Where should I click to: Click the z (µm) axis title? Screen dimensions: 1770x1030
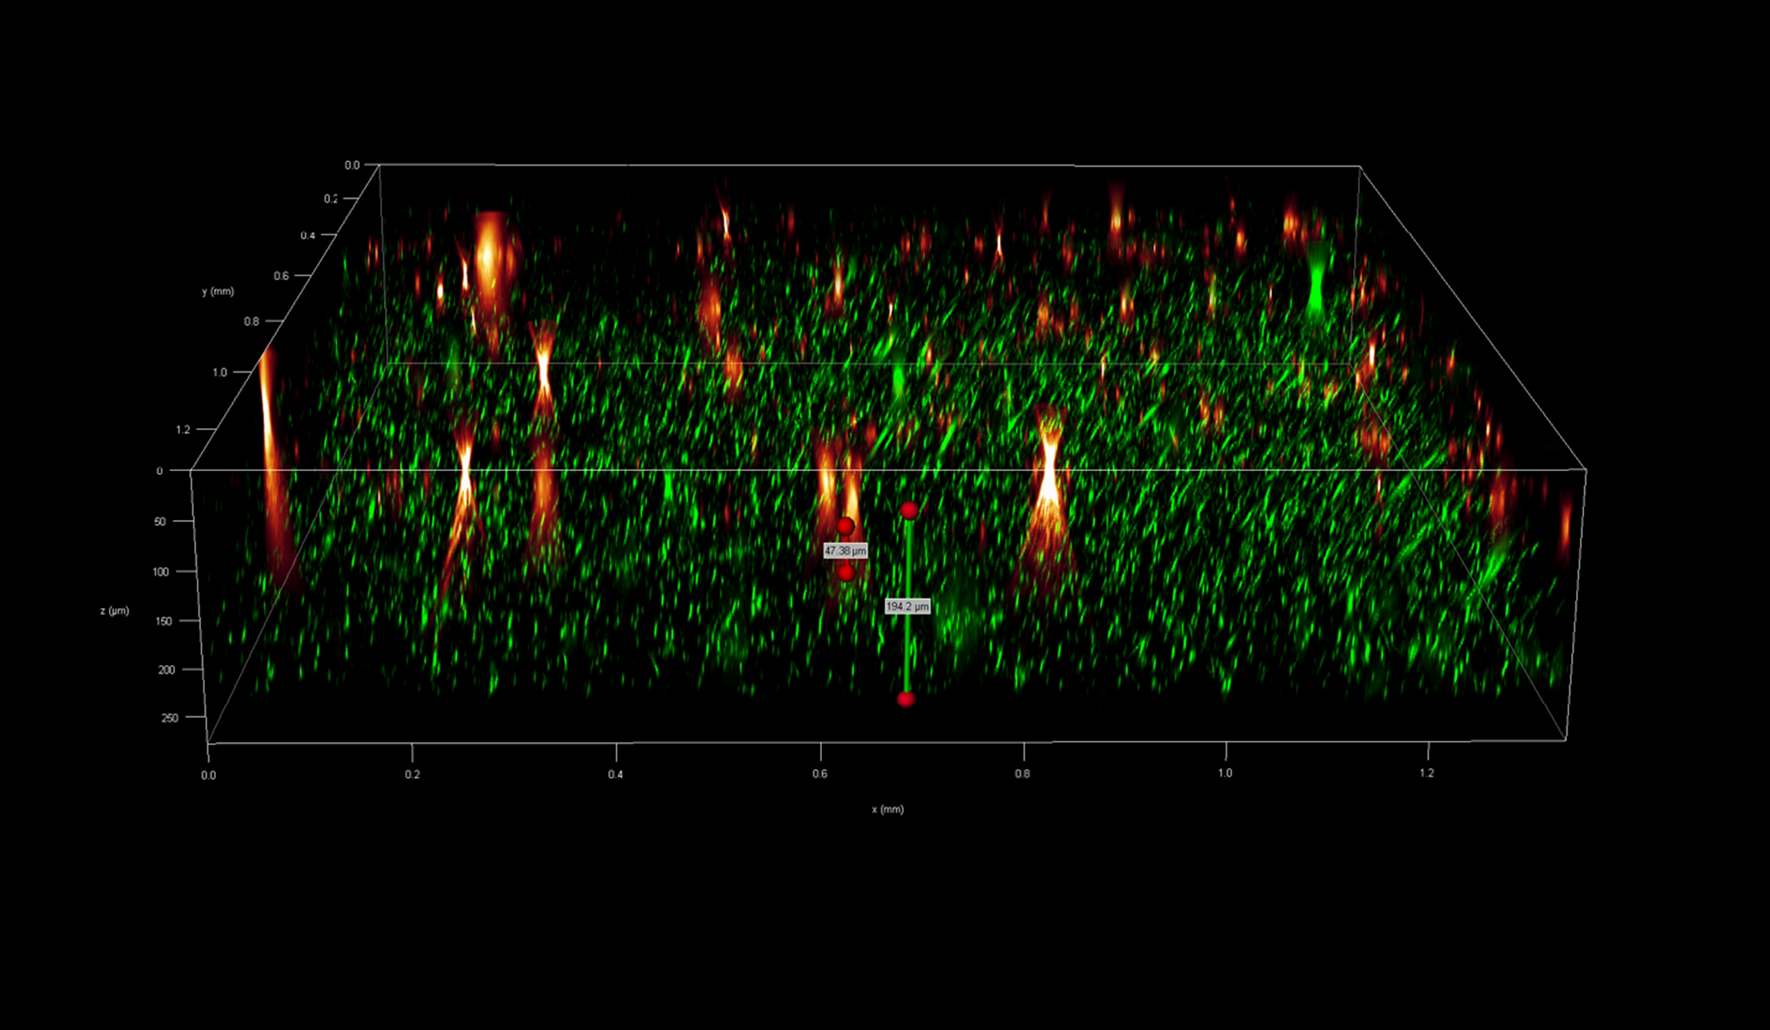tap(114, 610)
